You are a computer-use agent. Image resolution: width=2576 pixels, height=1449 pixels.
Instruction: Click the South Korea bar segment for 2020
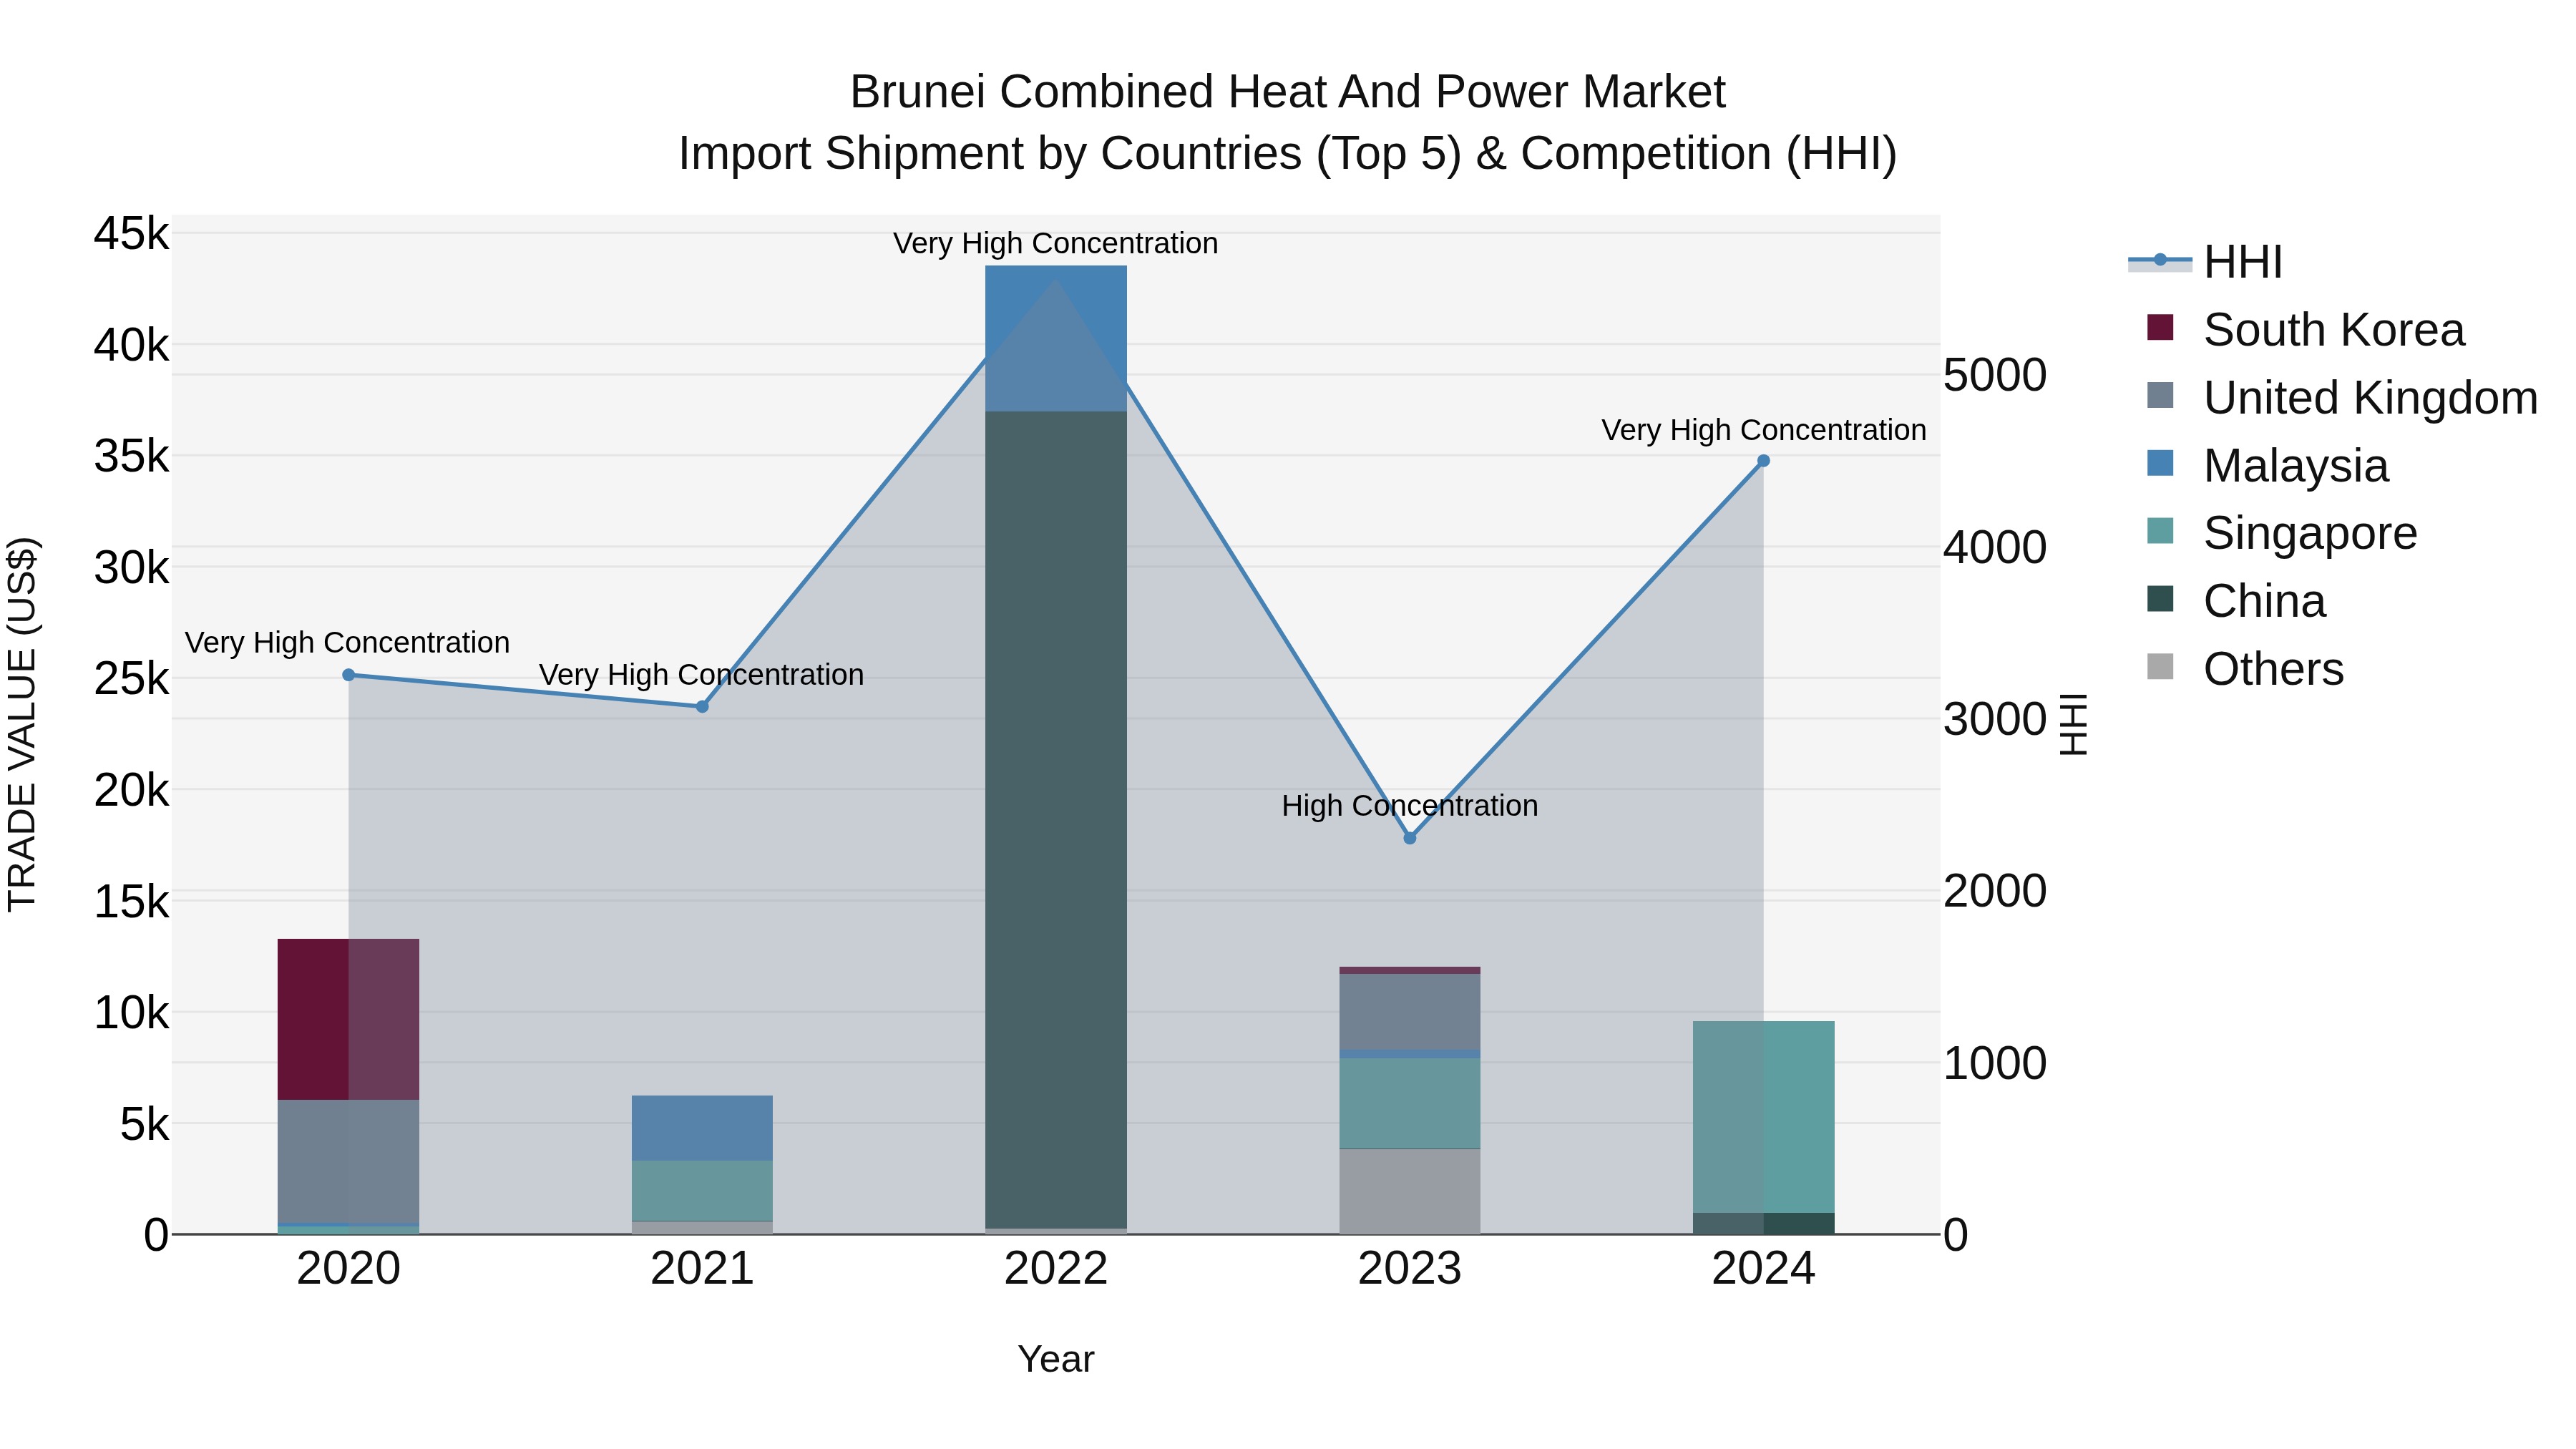point(348,1019)
